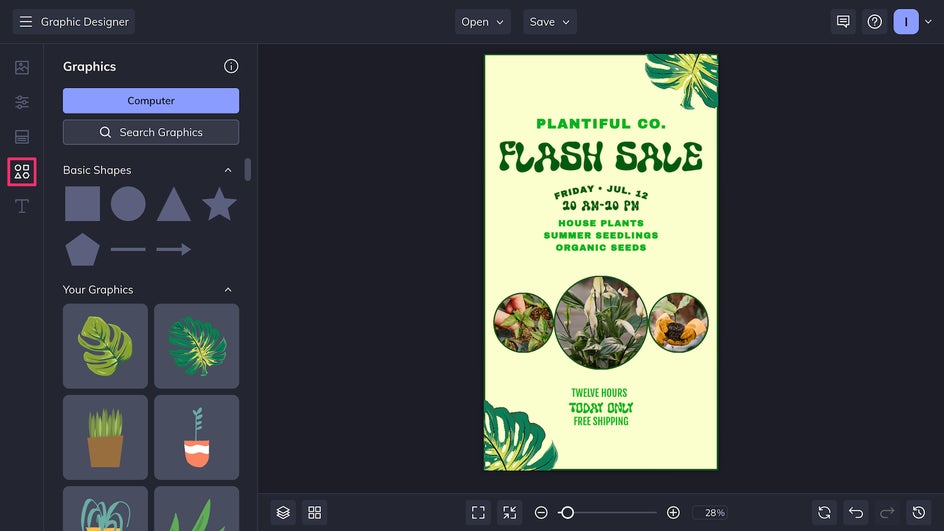Select the Graphics sidebar tab
The height and width of the screenshot is (531, 944).
point(22,172)
